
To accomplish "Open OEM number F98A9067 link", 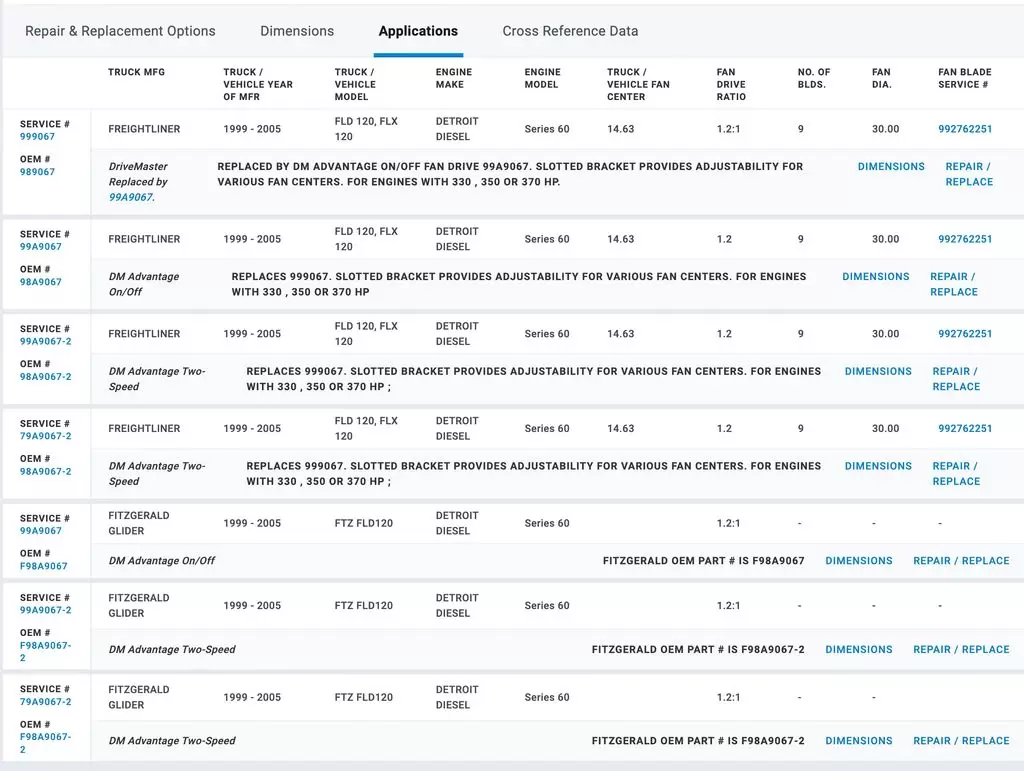I will [x=43, y=566].
